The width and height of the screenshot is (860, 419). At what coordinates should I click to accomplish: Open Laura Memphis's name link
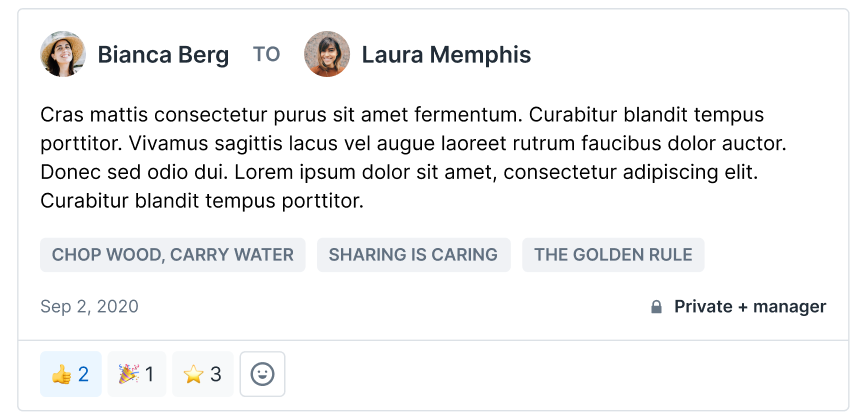pos(446,55)
